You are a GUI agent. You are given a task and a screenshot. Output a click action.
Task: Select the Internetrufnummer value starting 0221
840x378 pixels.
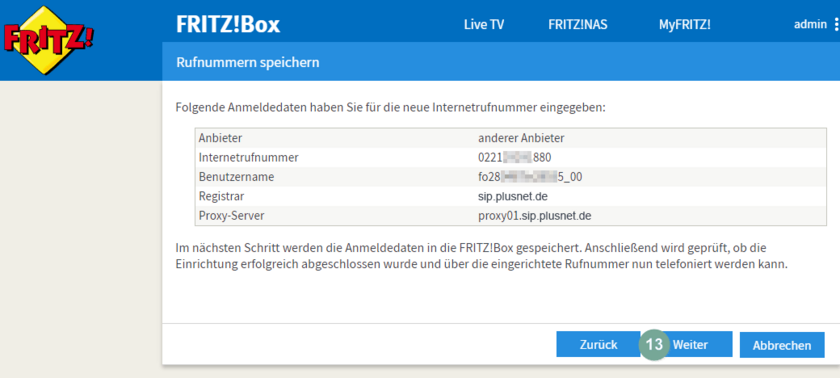(x=514, y=157)
